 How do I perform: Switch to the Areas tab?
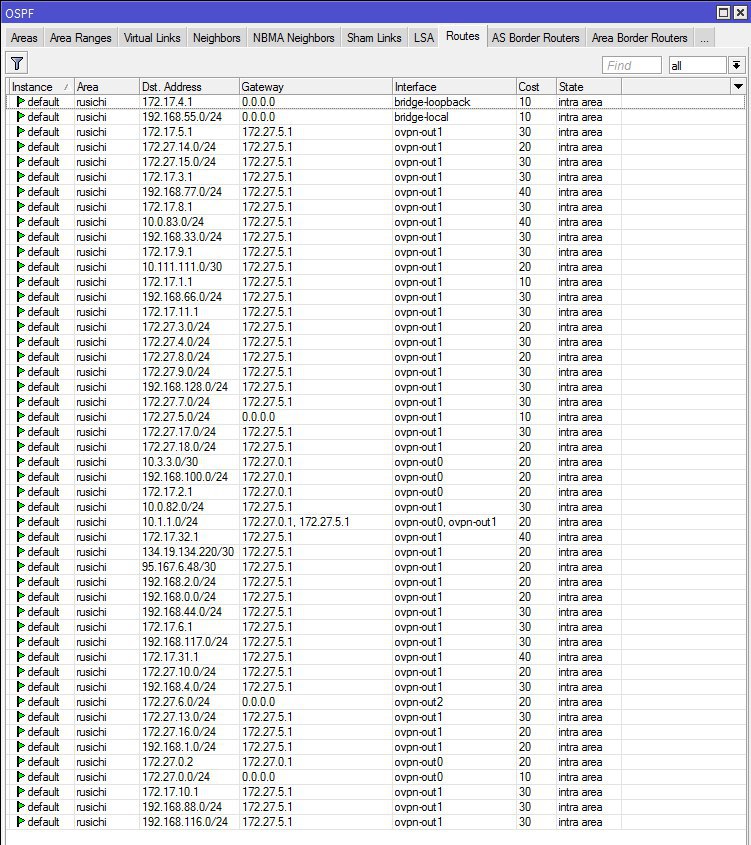pos(24,38)
